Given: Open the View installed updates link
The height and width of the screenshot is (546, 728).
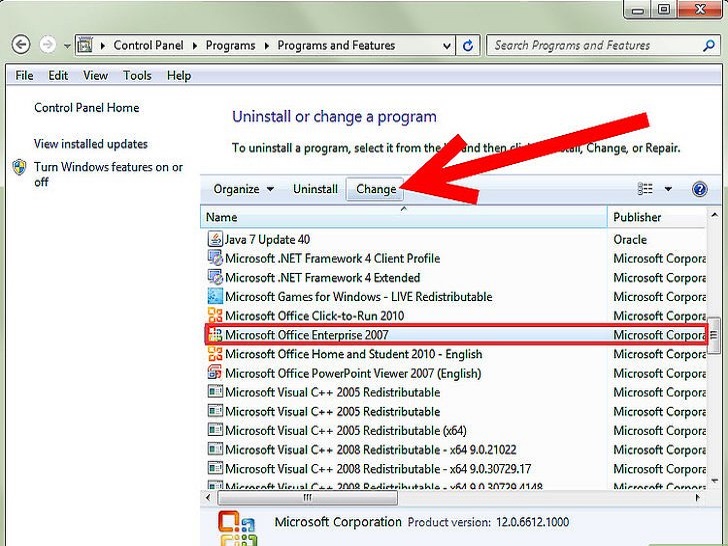Looking at the screenshot, I should pyautogui.click(x=90, y=144).
